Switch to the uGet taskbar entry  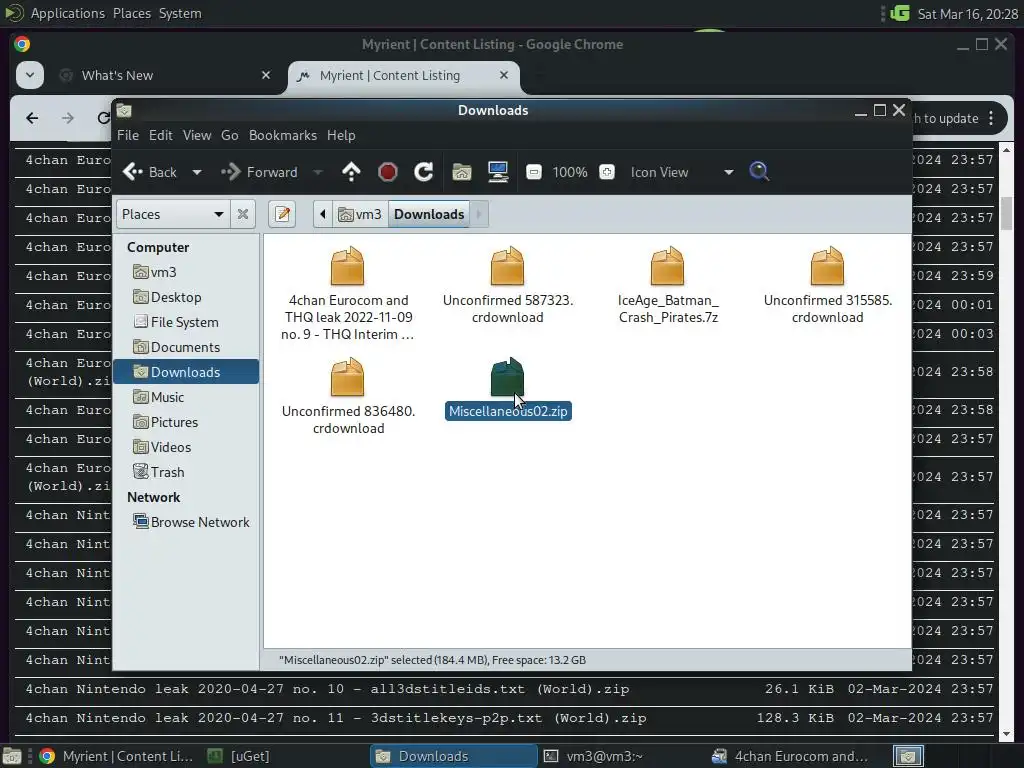[238, 756]
